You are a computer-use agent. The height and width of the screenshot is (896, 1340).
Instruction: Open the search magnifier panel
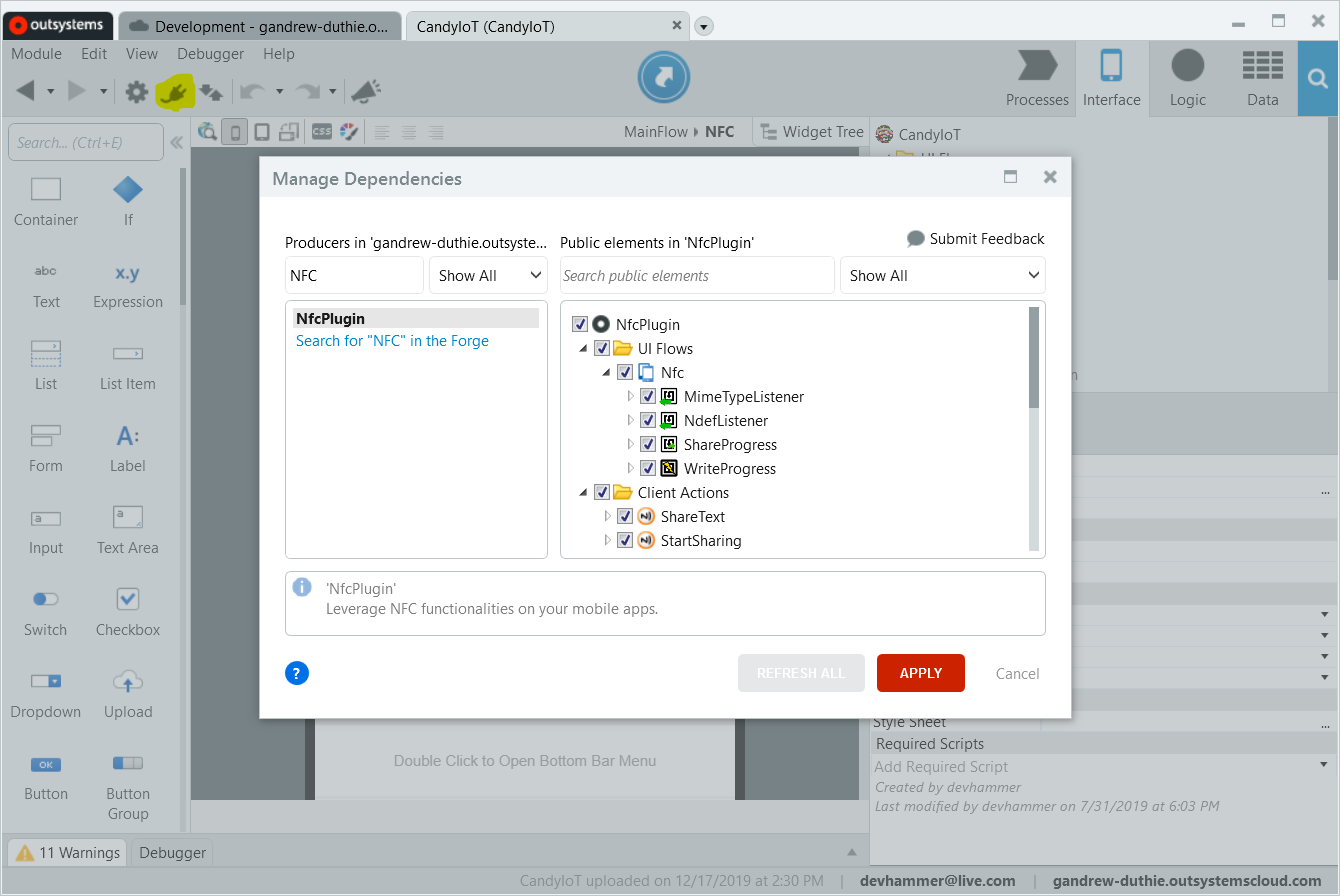click(1318, 78)
